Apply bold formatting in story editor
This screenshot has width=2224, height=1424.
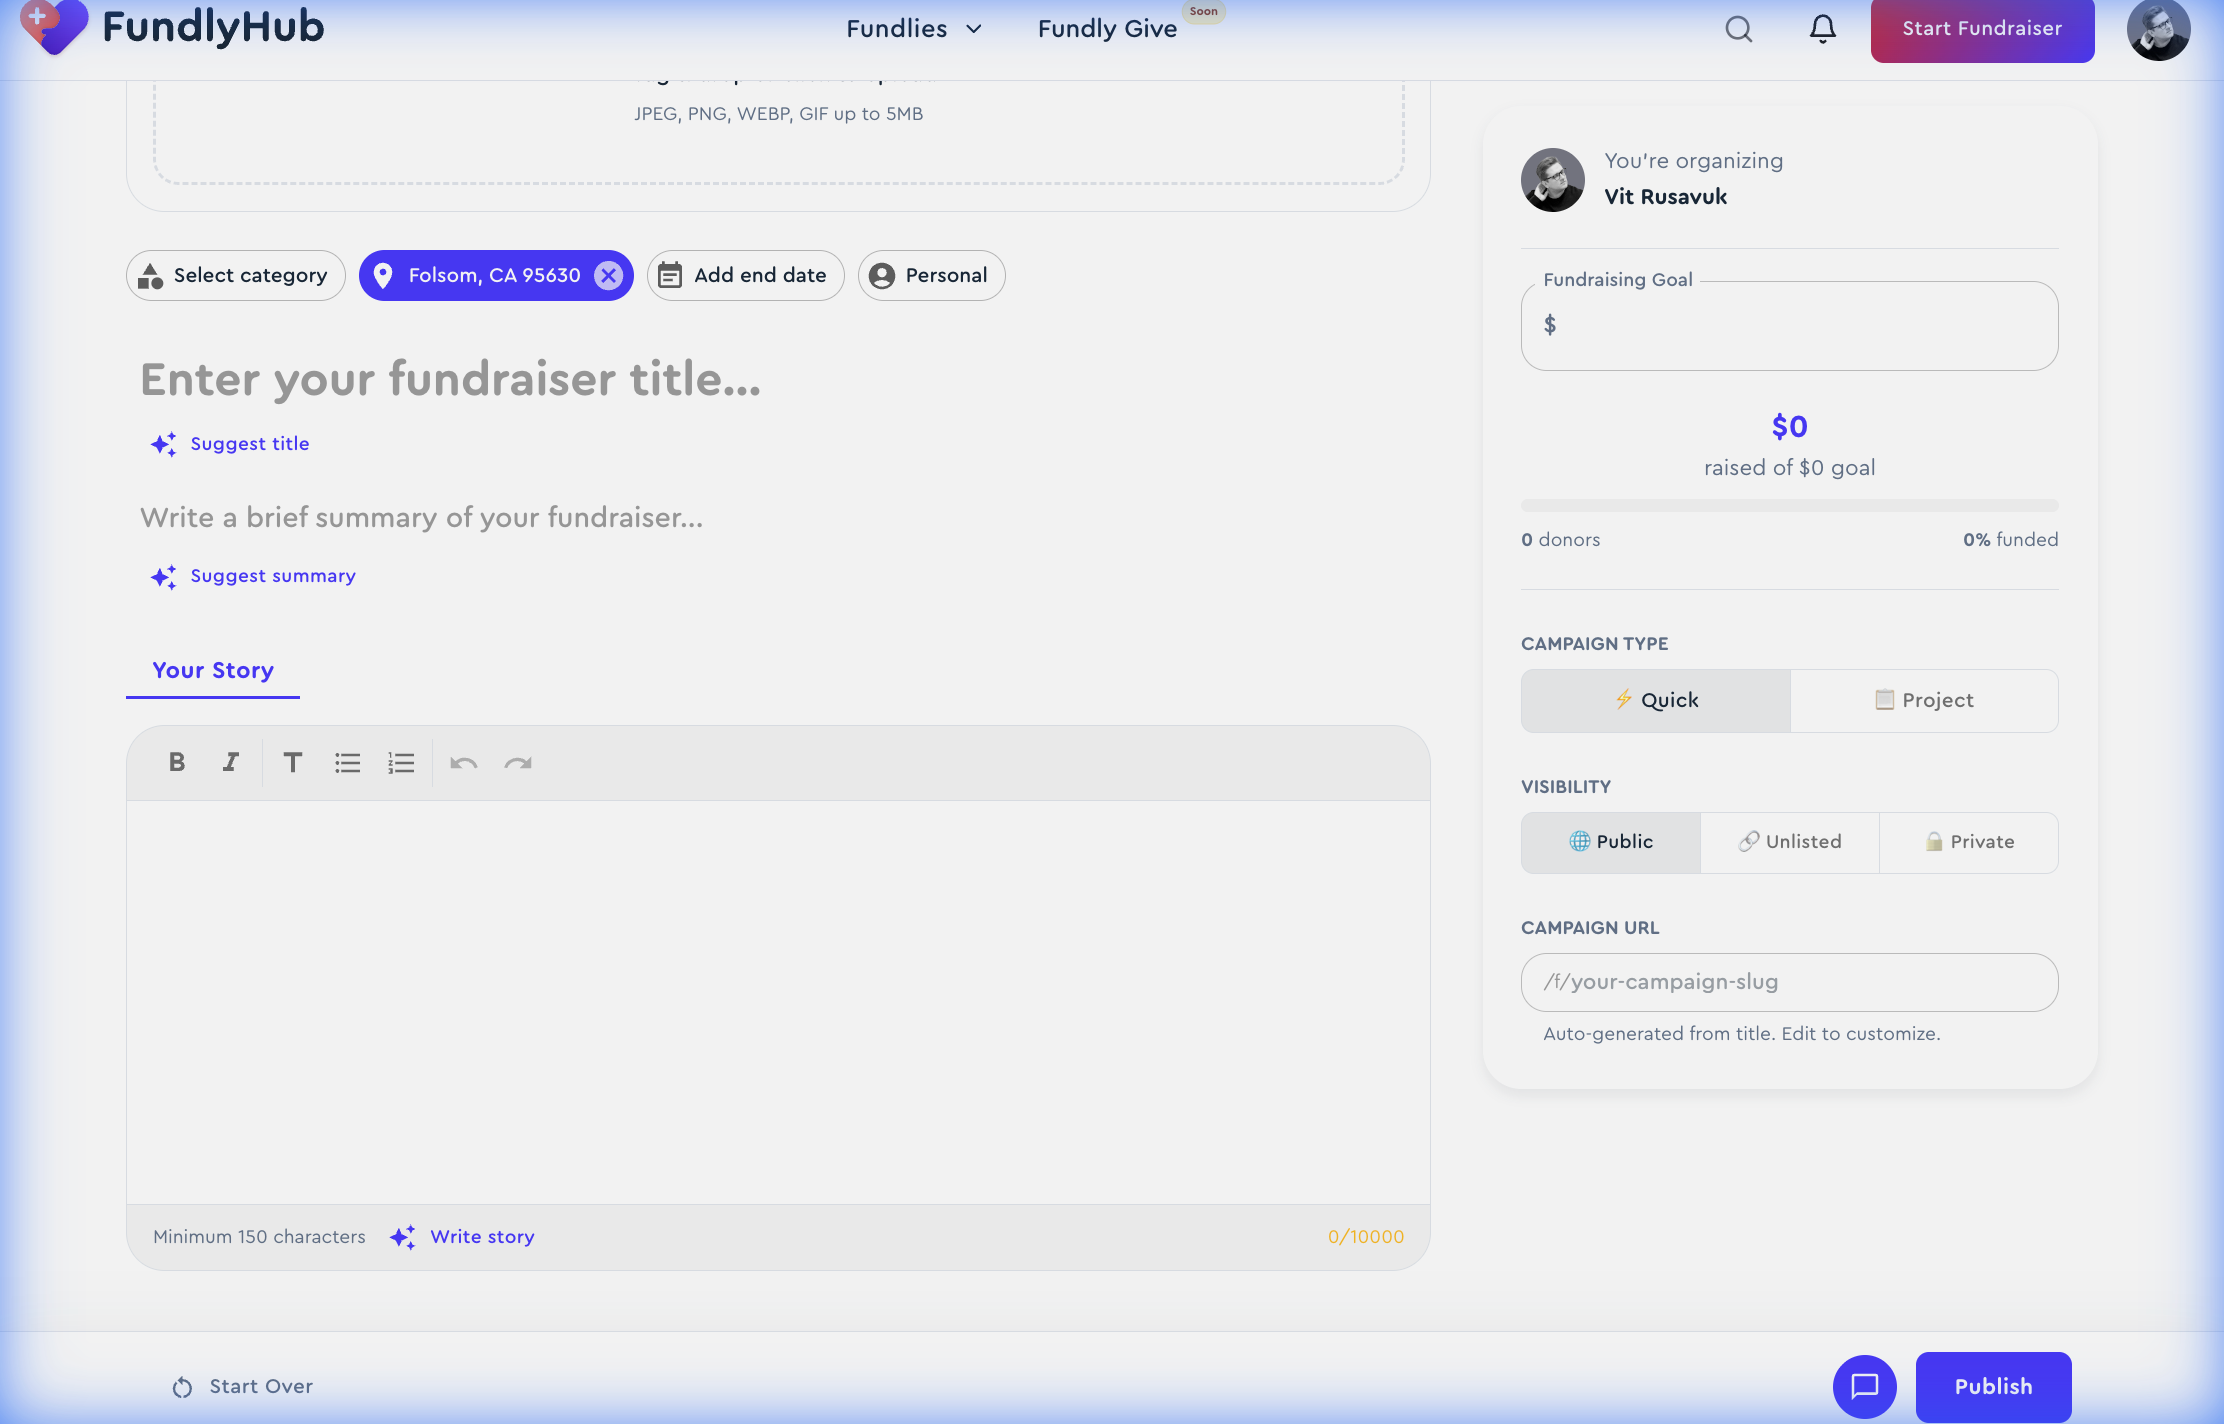[176, 762]
